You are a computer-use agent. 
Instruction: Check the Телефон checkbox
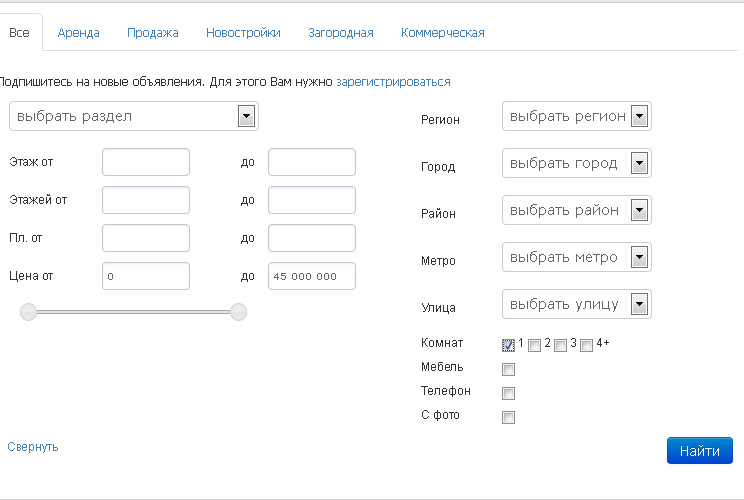coord(508,393)
